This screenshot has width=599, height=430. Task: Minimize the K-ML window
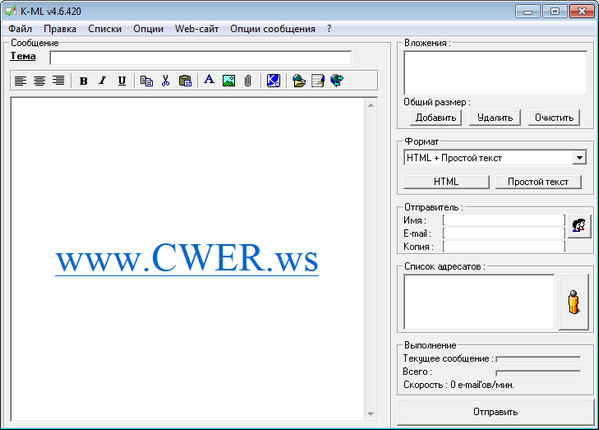pos(528,11)
